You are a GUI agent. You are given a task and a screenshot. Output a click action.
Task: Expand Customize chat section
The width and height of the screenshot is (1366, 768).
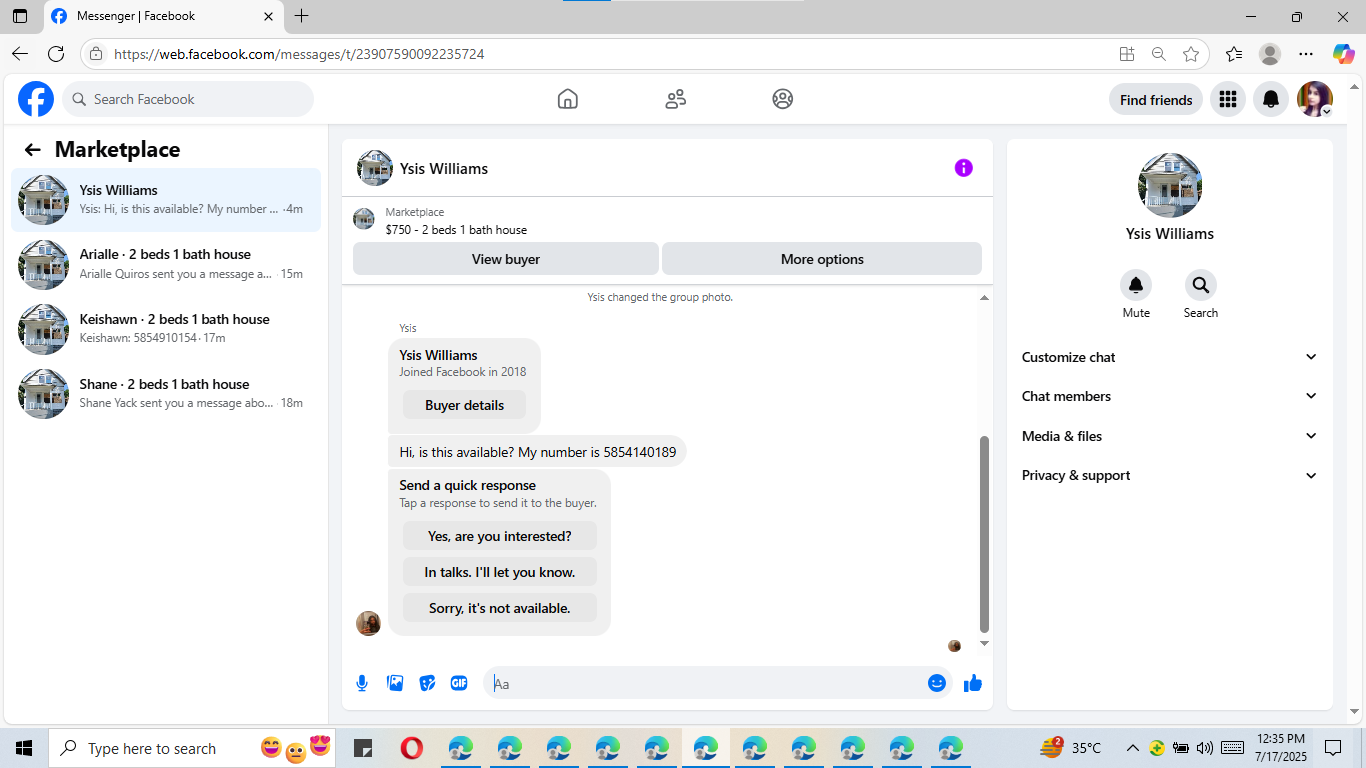[x=1169, y=357]
